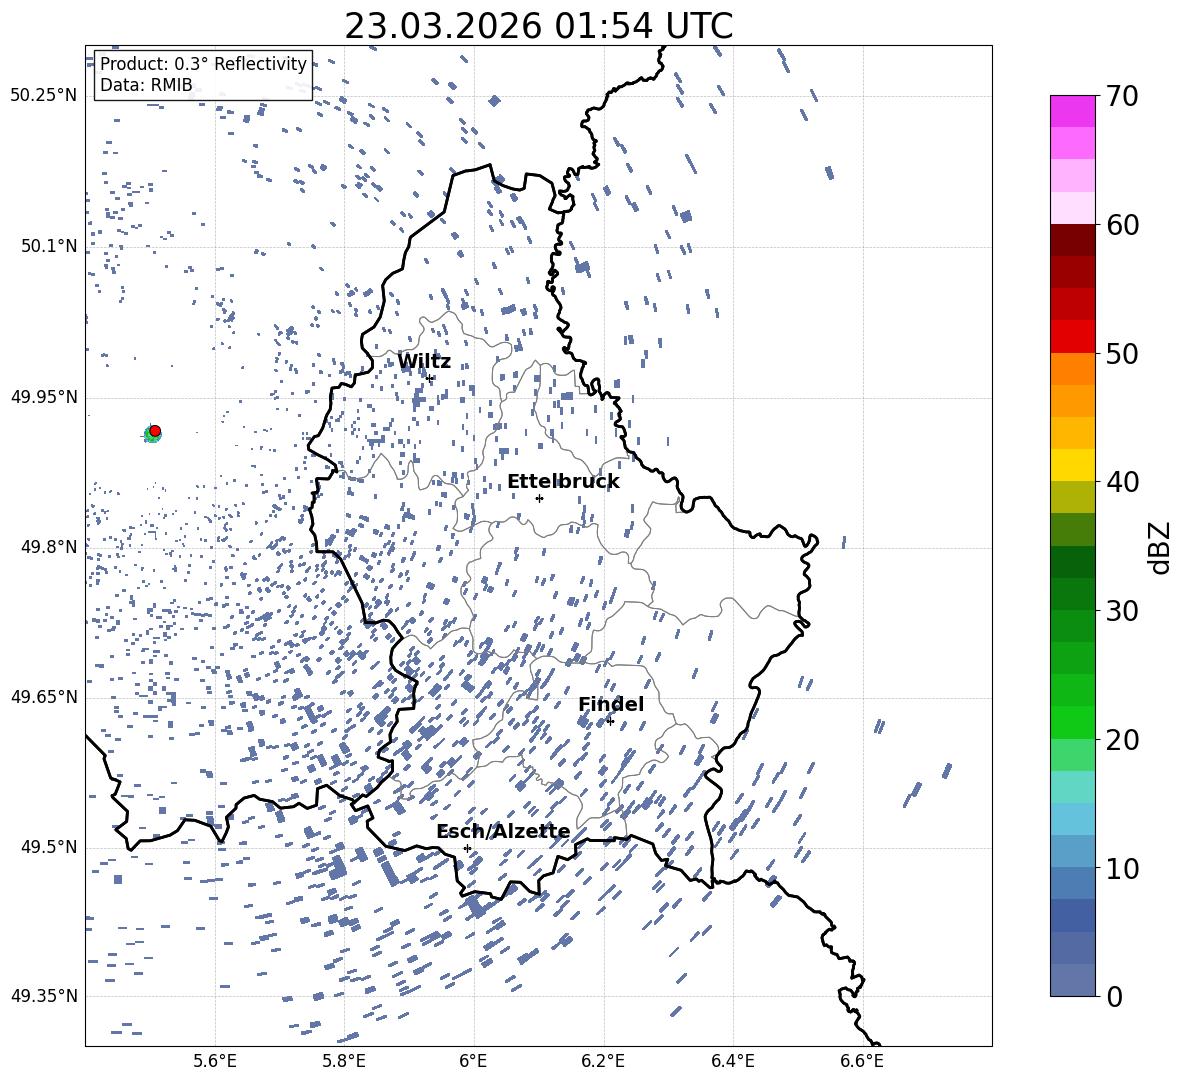Select the Ettelbruck city label

(x=563, y=482)
